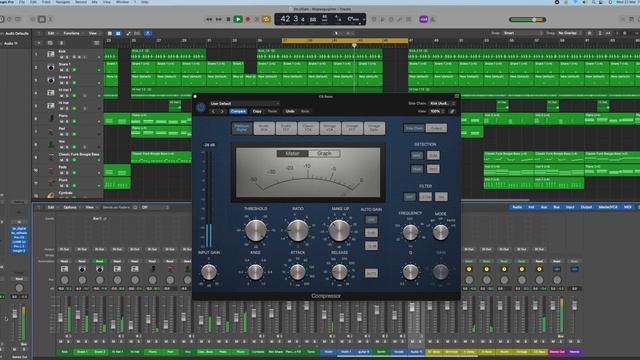Click the master volume slider in the control bar
Viewport: 640px width, 360px height.
click(x=527, y=20)
